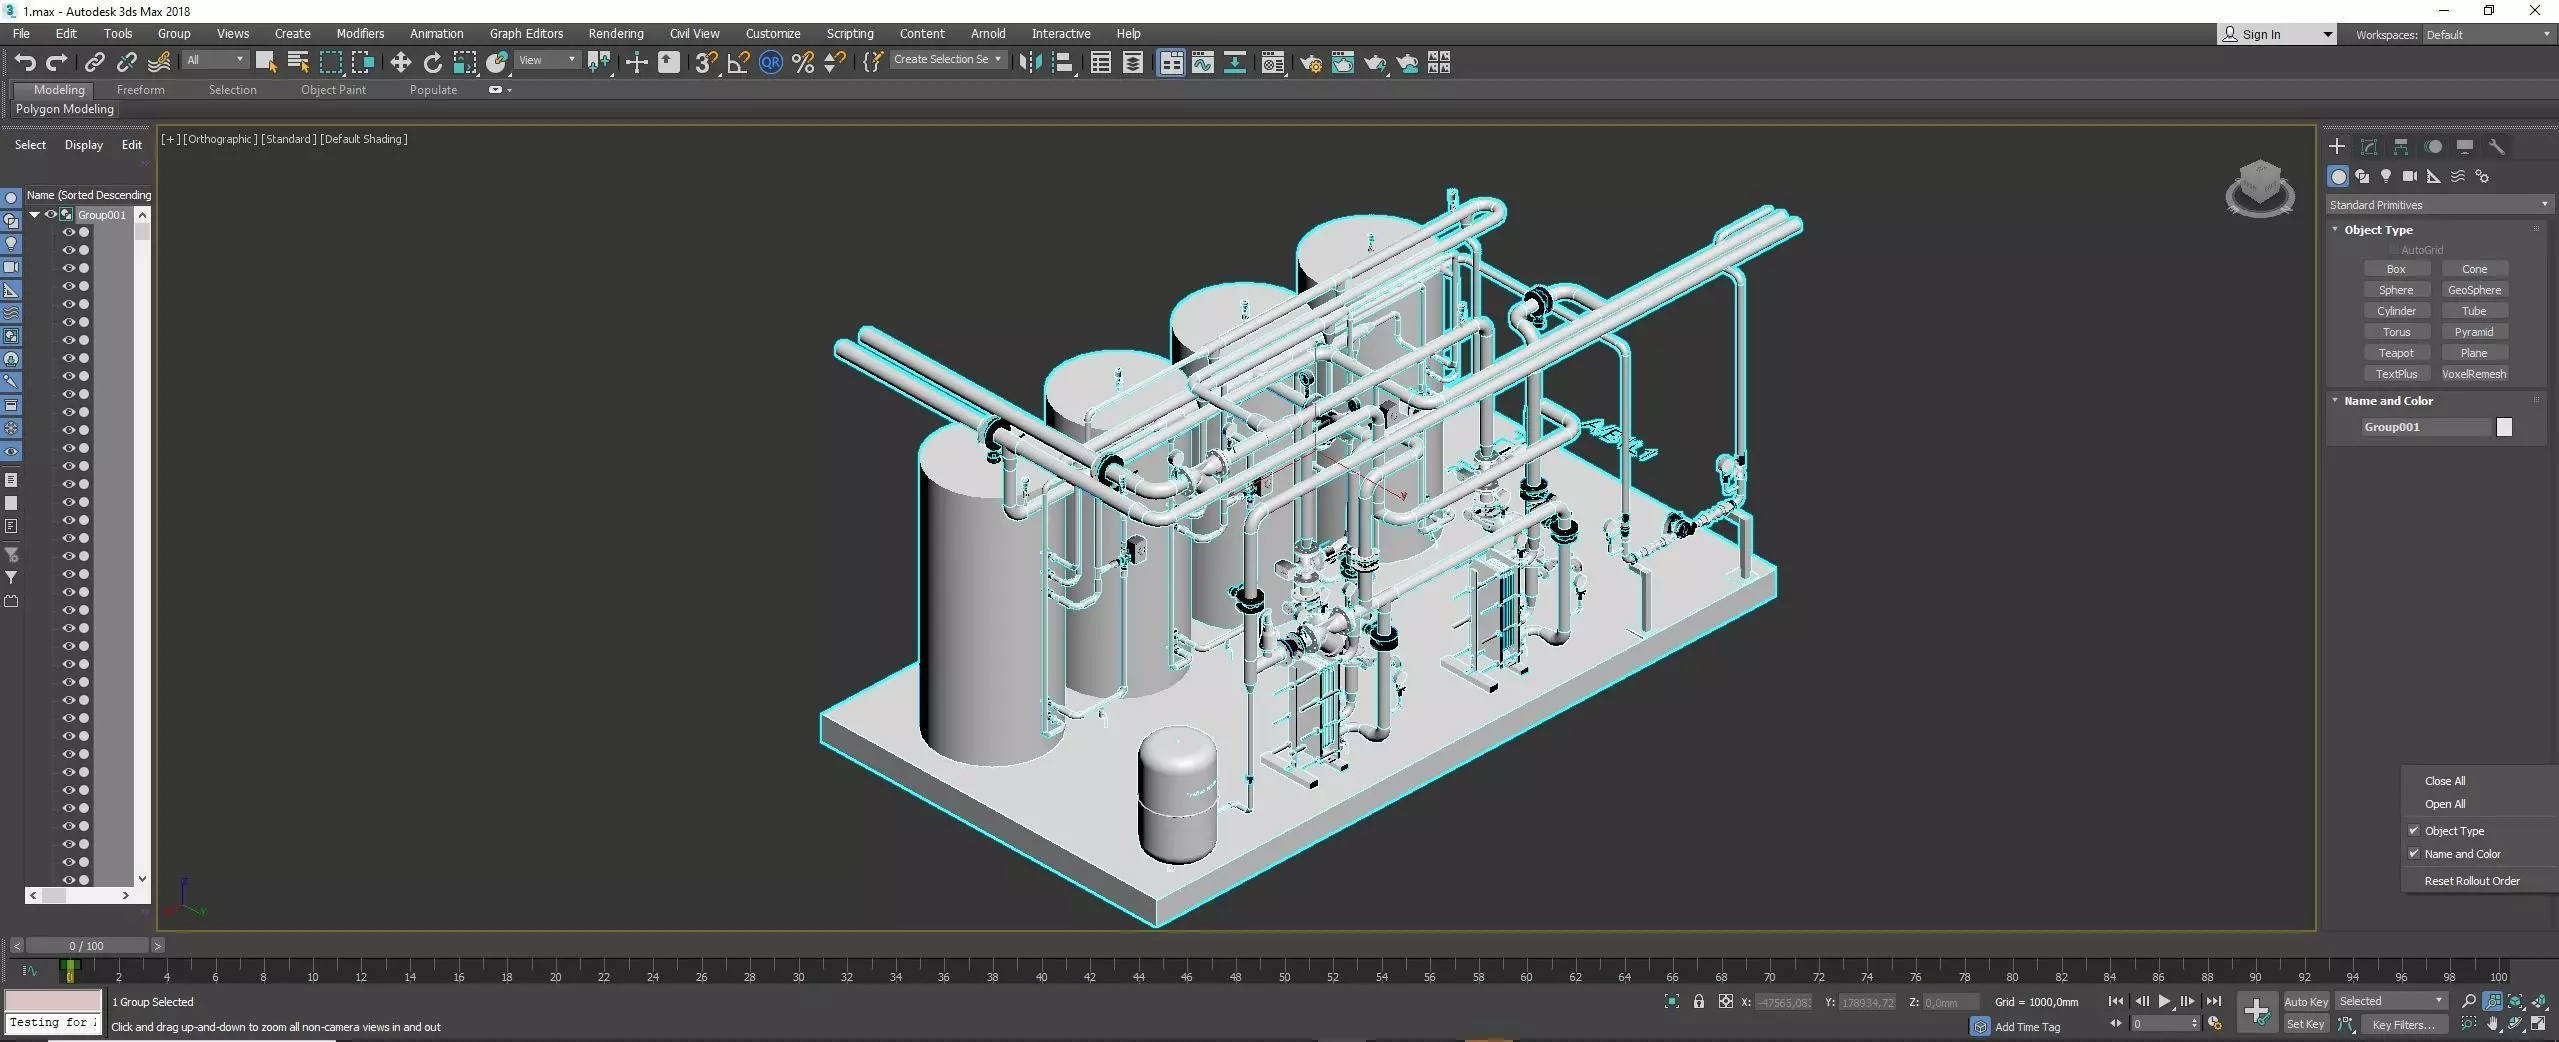This screenshot has width=2559, height=1042.
Task: Open the Utilities wrench panel
Action: coord(2497,147)
